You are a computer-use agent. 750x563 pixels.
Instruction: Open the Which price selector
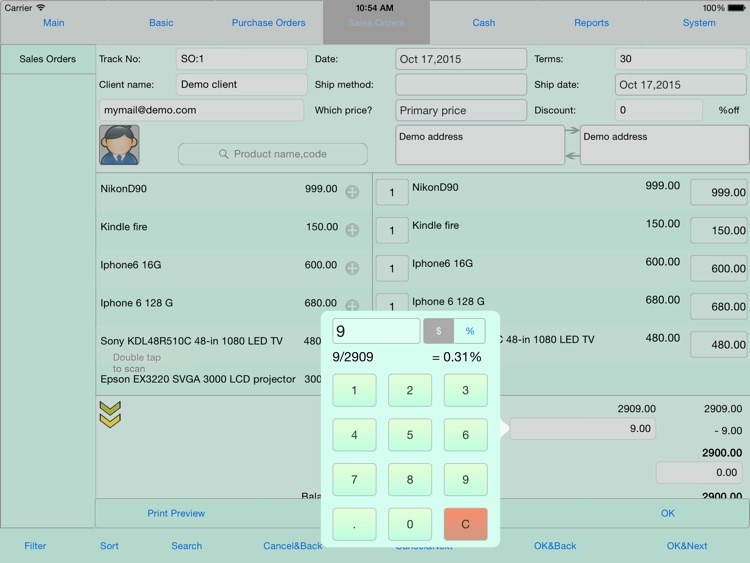pos(461,110)
